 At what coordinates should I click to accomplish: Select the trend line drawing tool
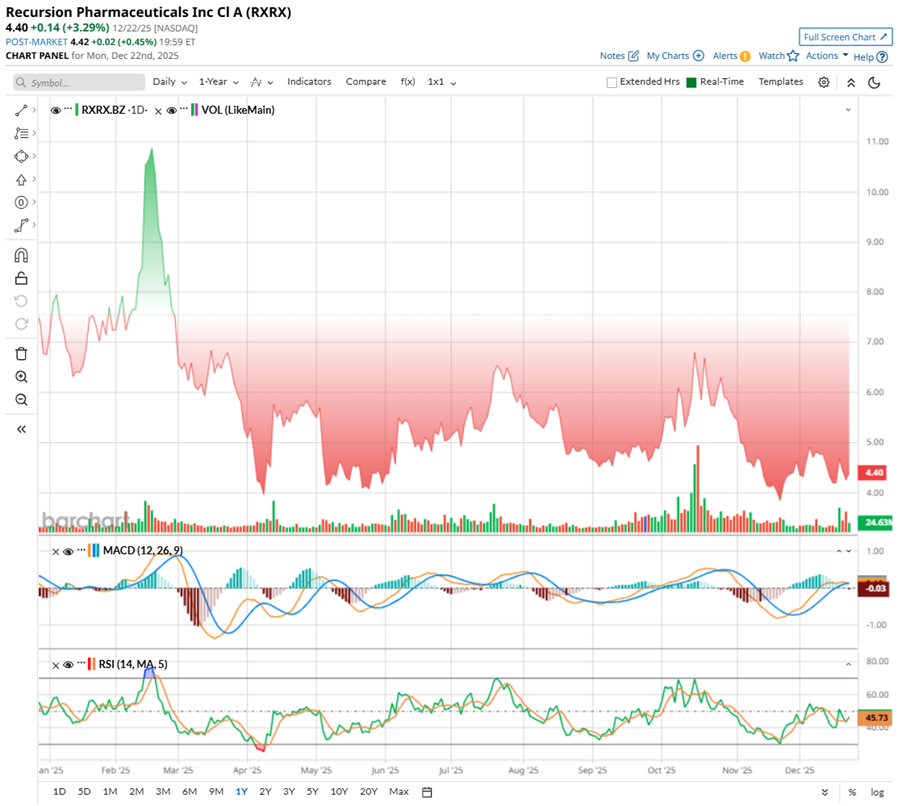pyautogui.click(x=21, y=110)
